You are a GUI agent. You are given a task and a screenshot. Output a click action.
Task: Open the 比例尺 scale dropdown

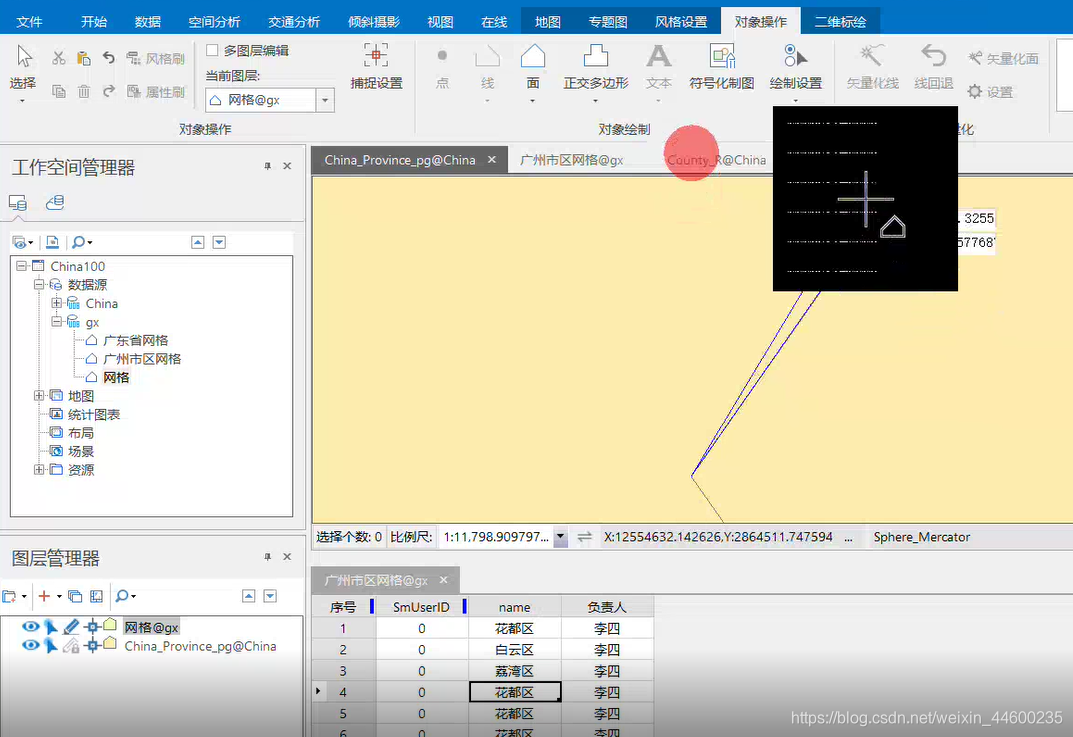(560, 537)
